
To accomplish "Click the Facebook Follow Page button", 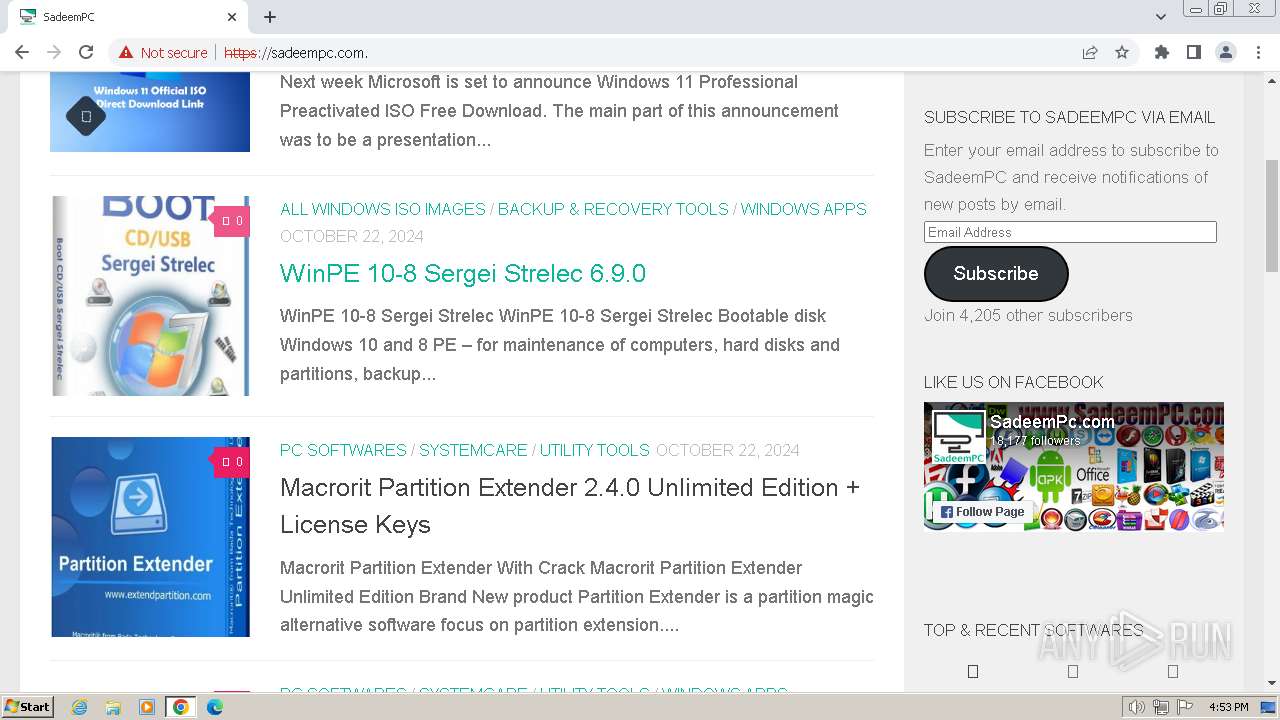I will click(981, 512).
